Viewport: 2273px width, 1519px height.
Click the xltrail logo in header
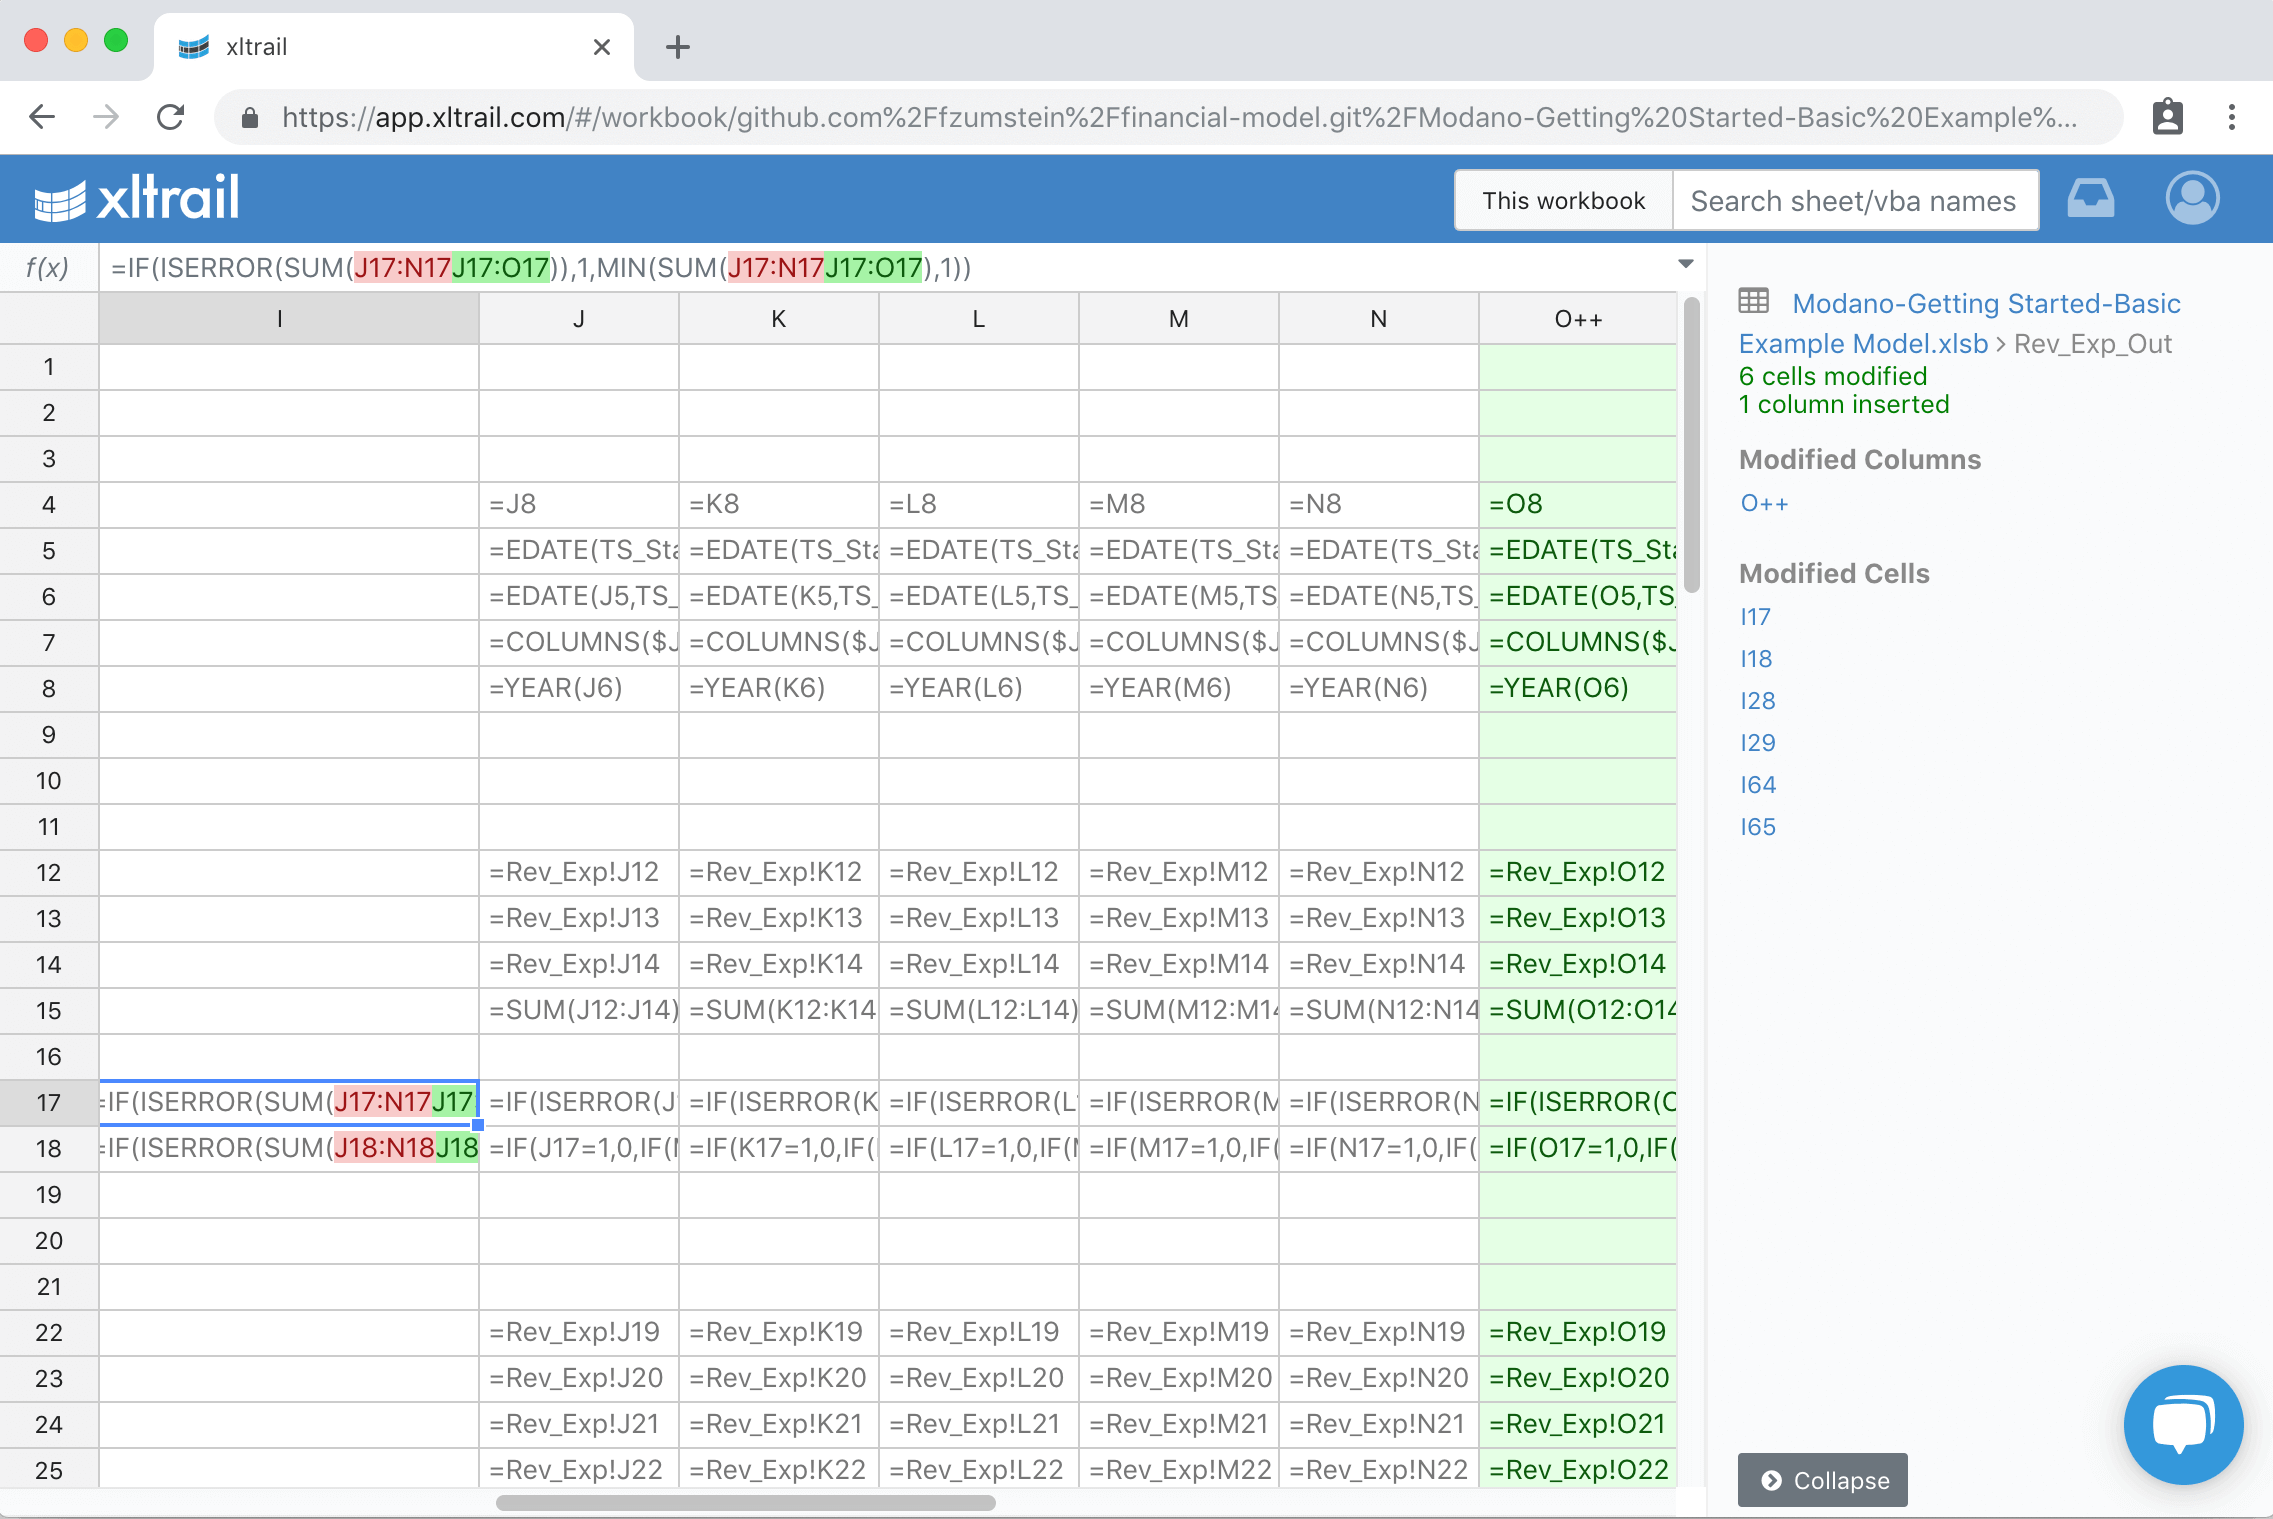[x=137, y=199]
